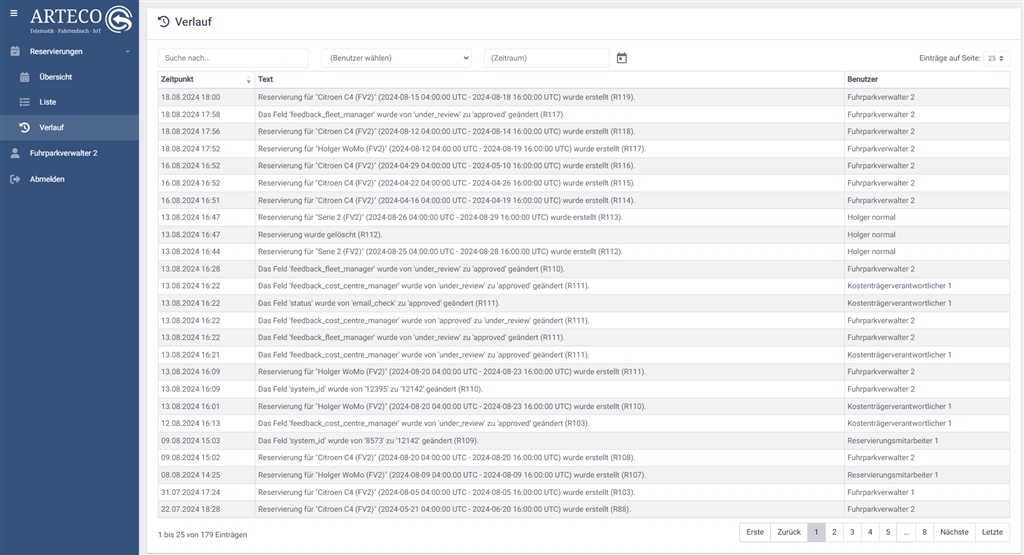Go to page 8

click(924, 532)
